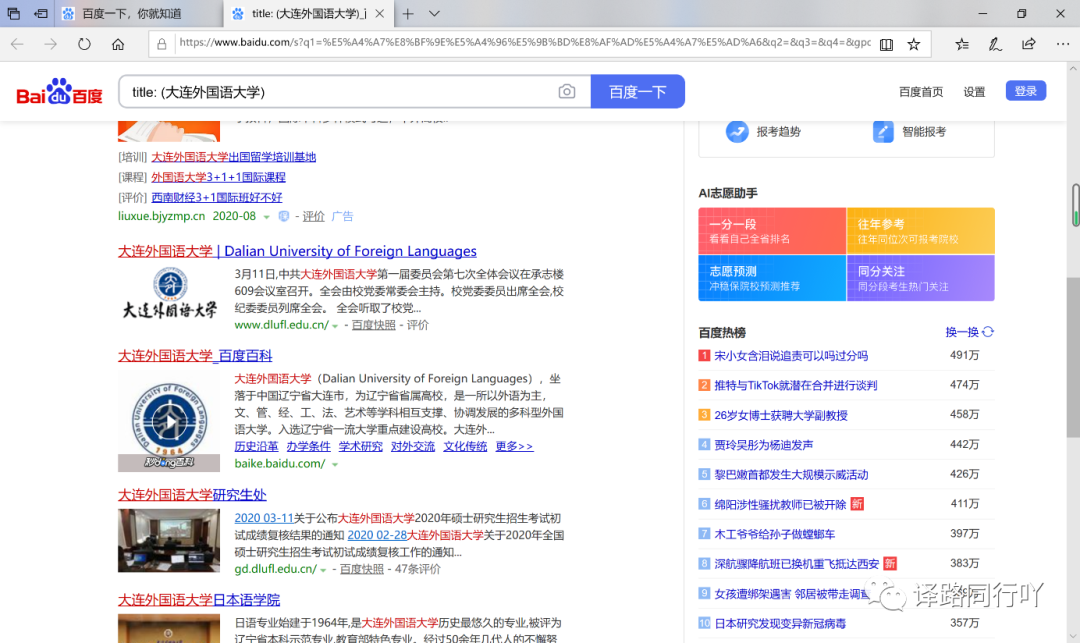Click the 报考趋势 icon

(737, 131)
